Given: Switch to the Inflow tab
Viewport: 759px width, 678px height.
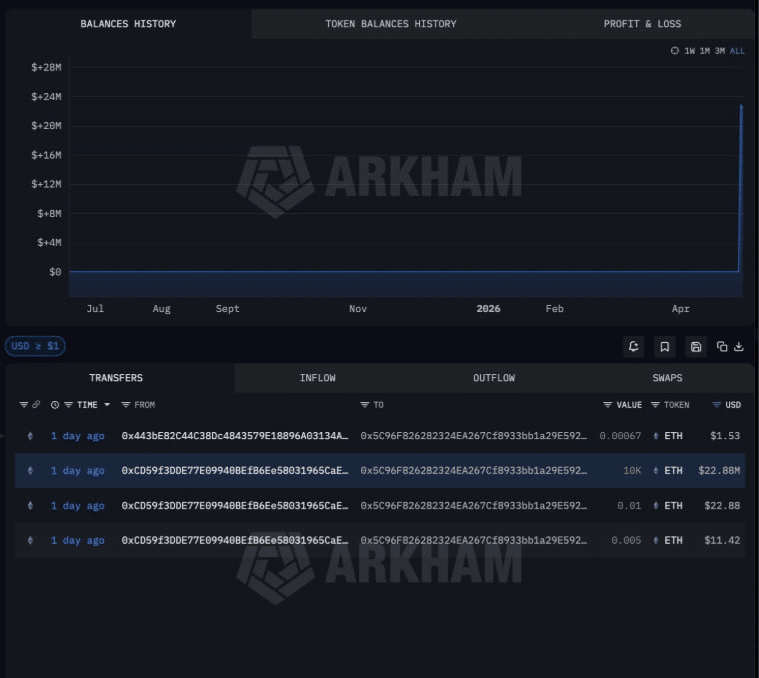Looking at the screenshot, I should (317, 378).
